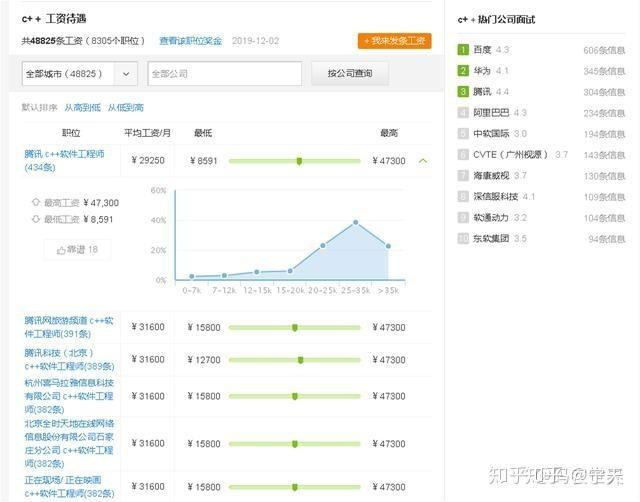
Task: Click green rank 3 badge beside 腾讯
Action: click(x=463, y=92)
